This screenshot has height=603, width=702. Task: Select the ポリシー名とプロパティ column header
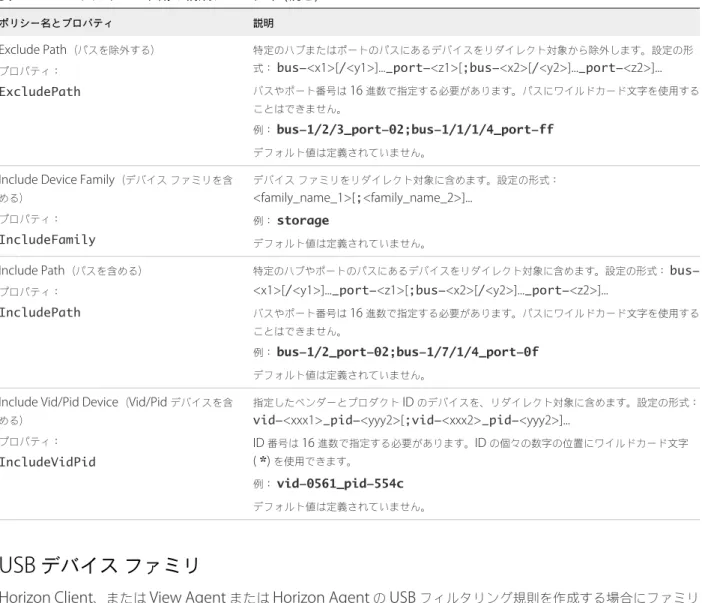[x=56, y=23]
